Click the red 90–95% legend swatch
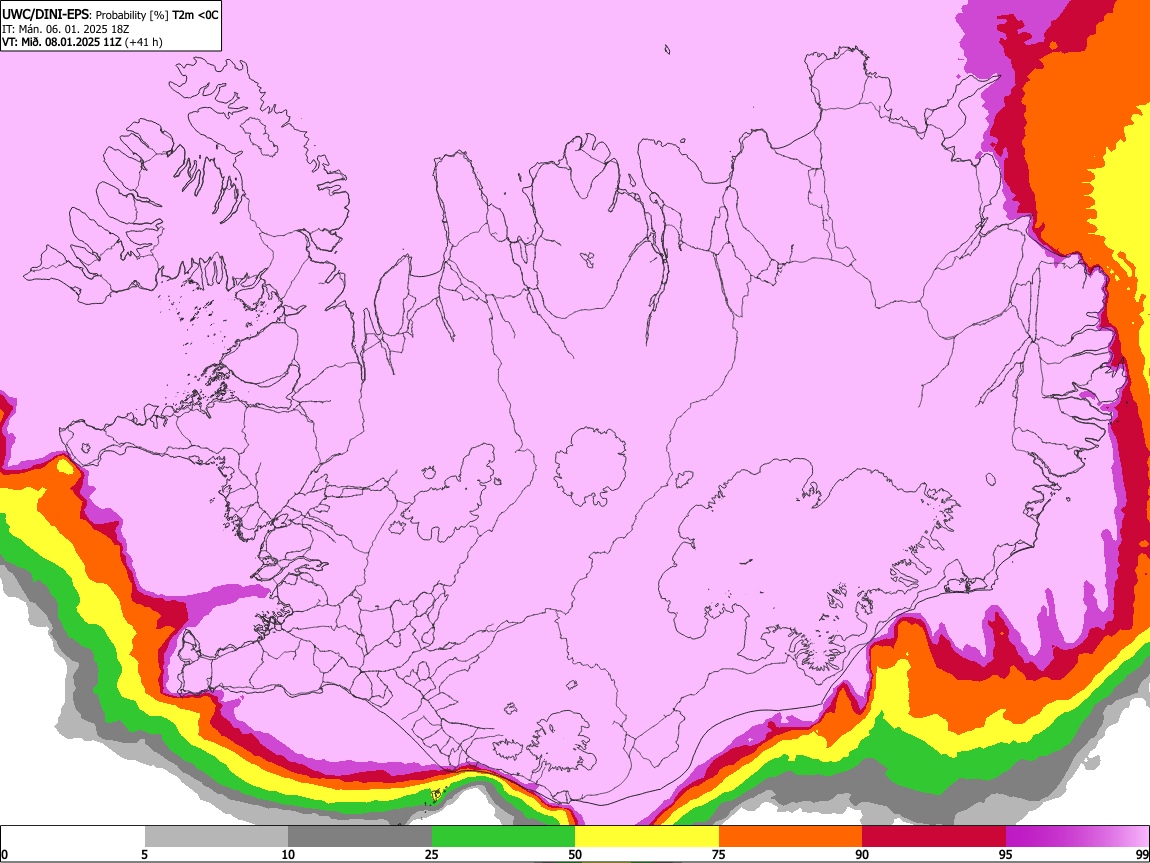Viewport: 1150px width, 863px height. pos(934,837)
